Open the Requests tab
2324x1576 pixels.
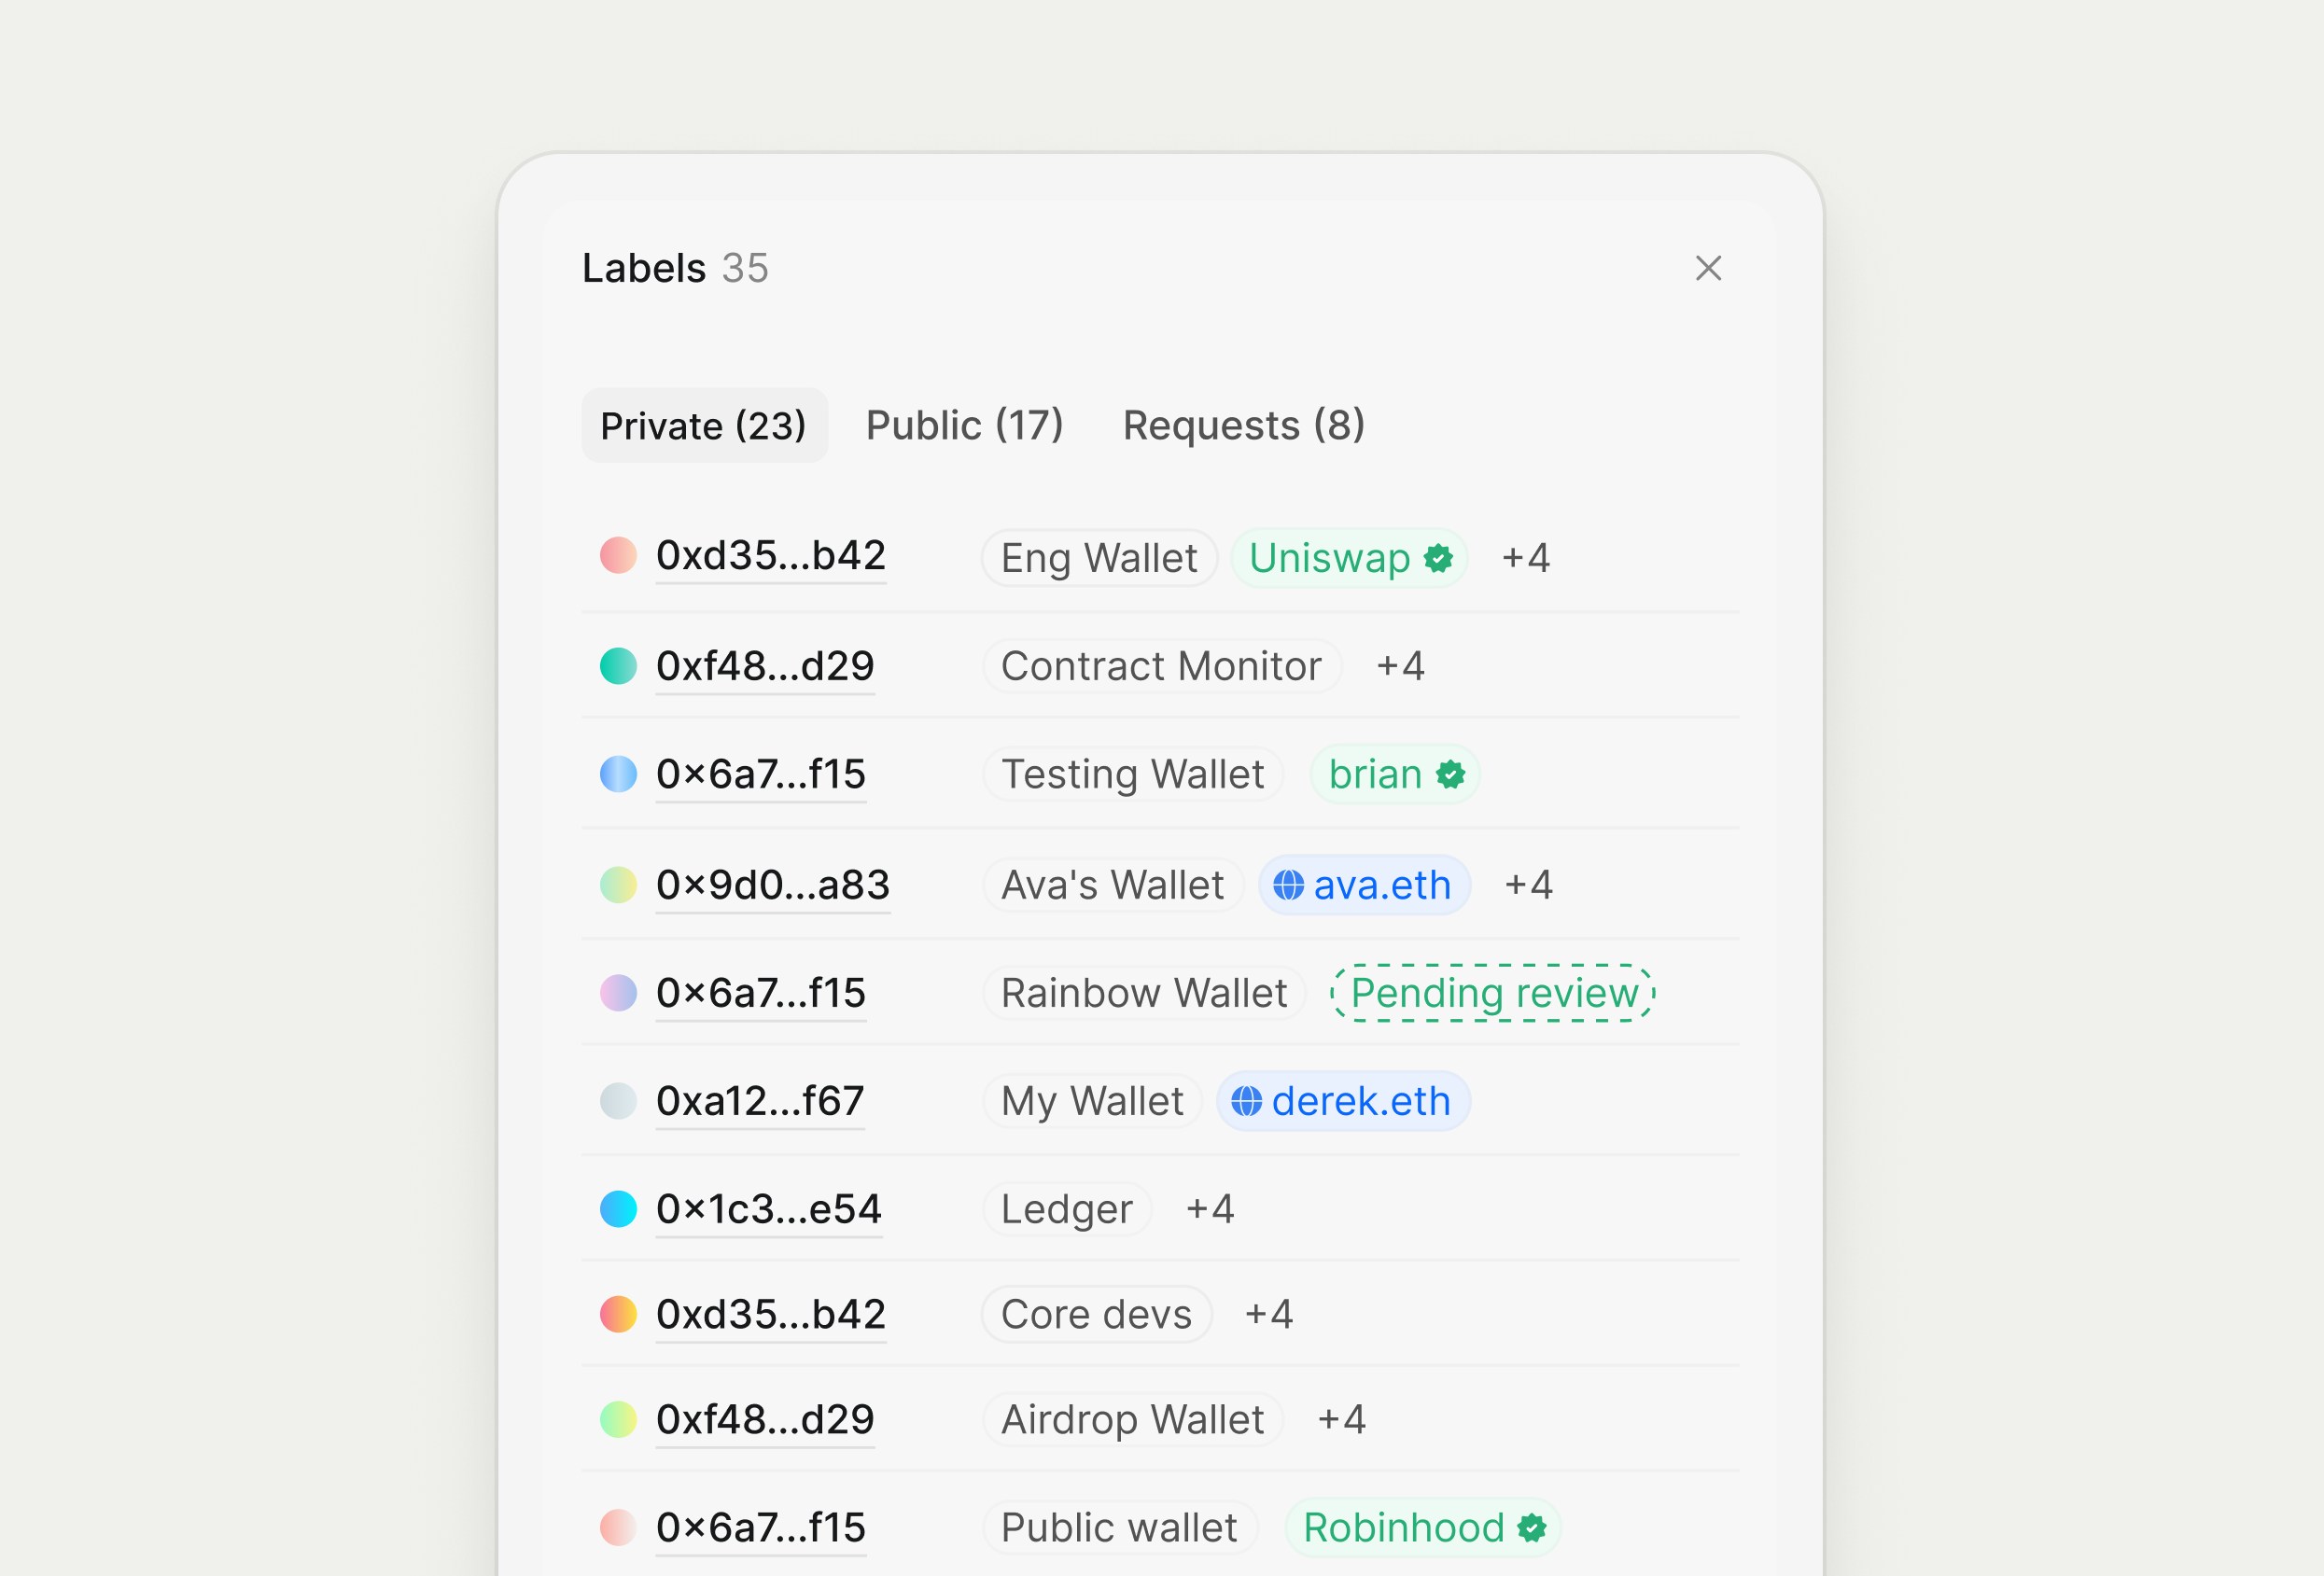click(x=1243, y=425)
